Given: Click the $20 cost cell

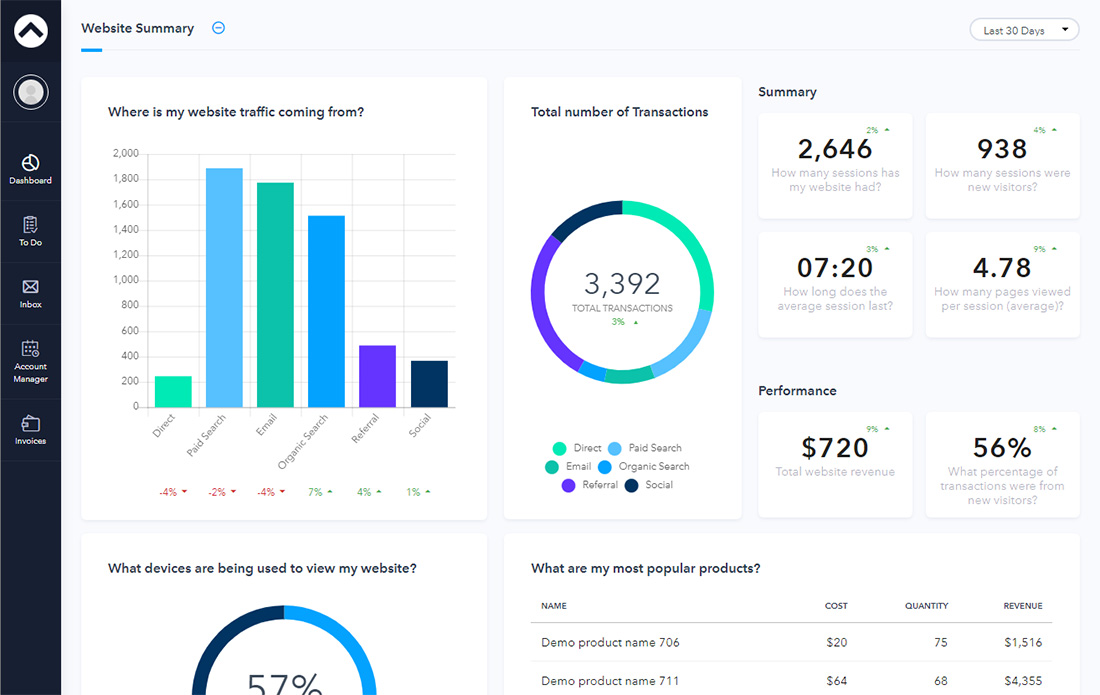Looking at the screenshot, I should [836, 642].
